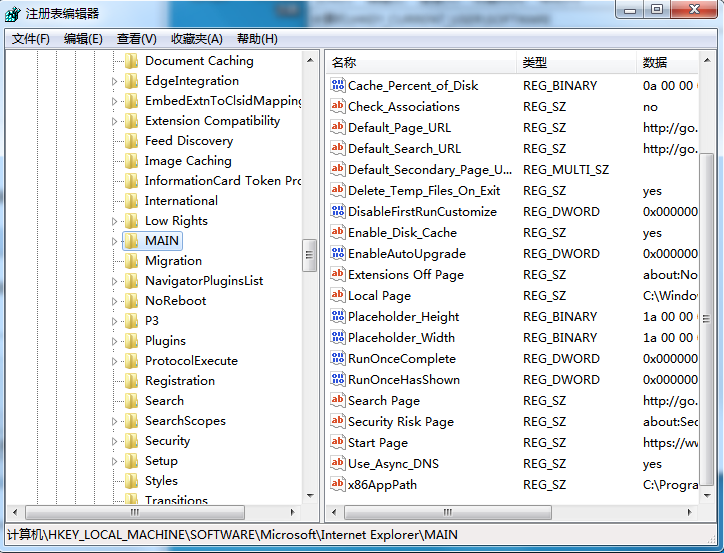724x553 pixels.
Task: Open the 收藏夹(A) menu
Action: point(197,39)
